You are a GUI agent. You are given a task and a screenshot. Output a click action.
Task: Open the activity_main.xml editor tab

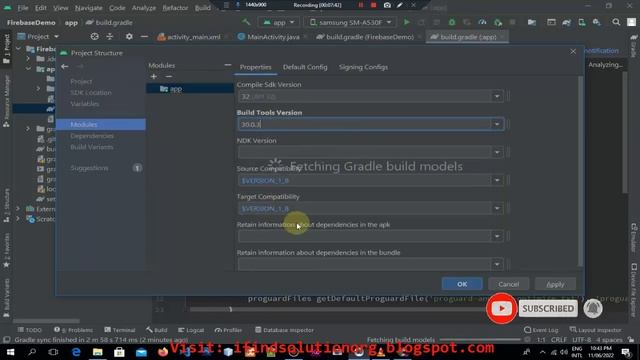(x=193, y=37)
